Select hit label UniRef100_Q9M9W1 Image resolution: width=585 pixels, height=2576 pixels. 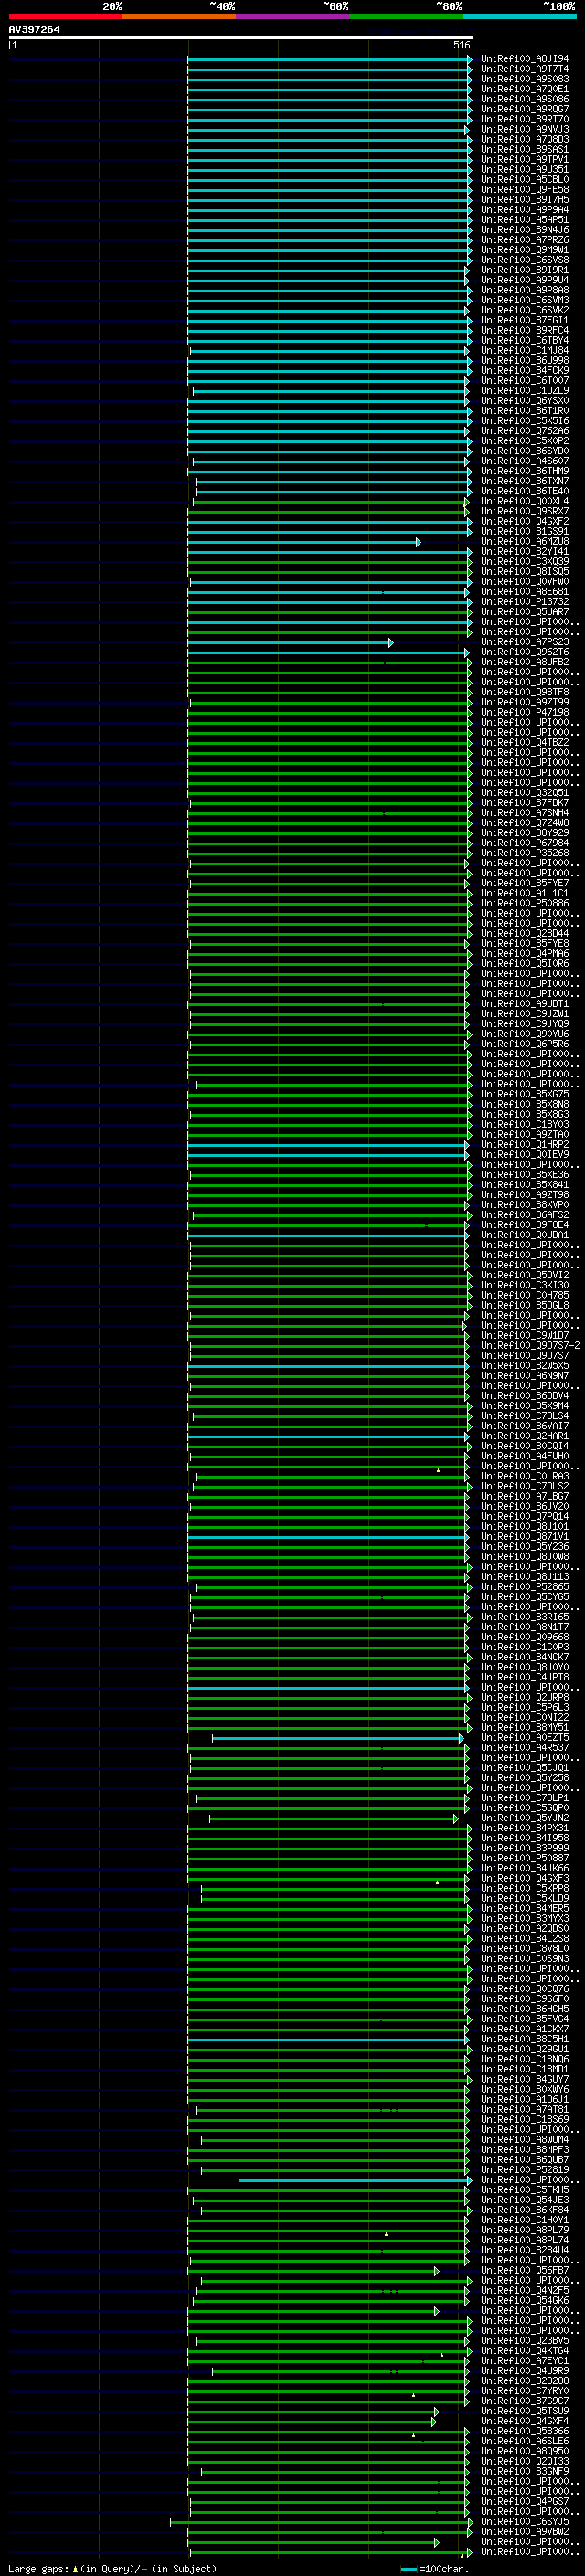(x=525, y=250)
